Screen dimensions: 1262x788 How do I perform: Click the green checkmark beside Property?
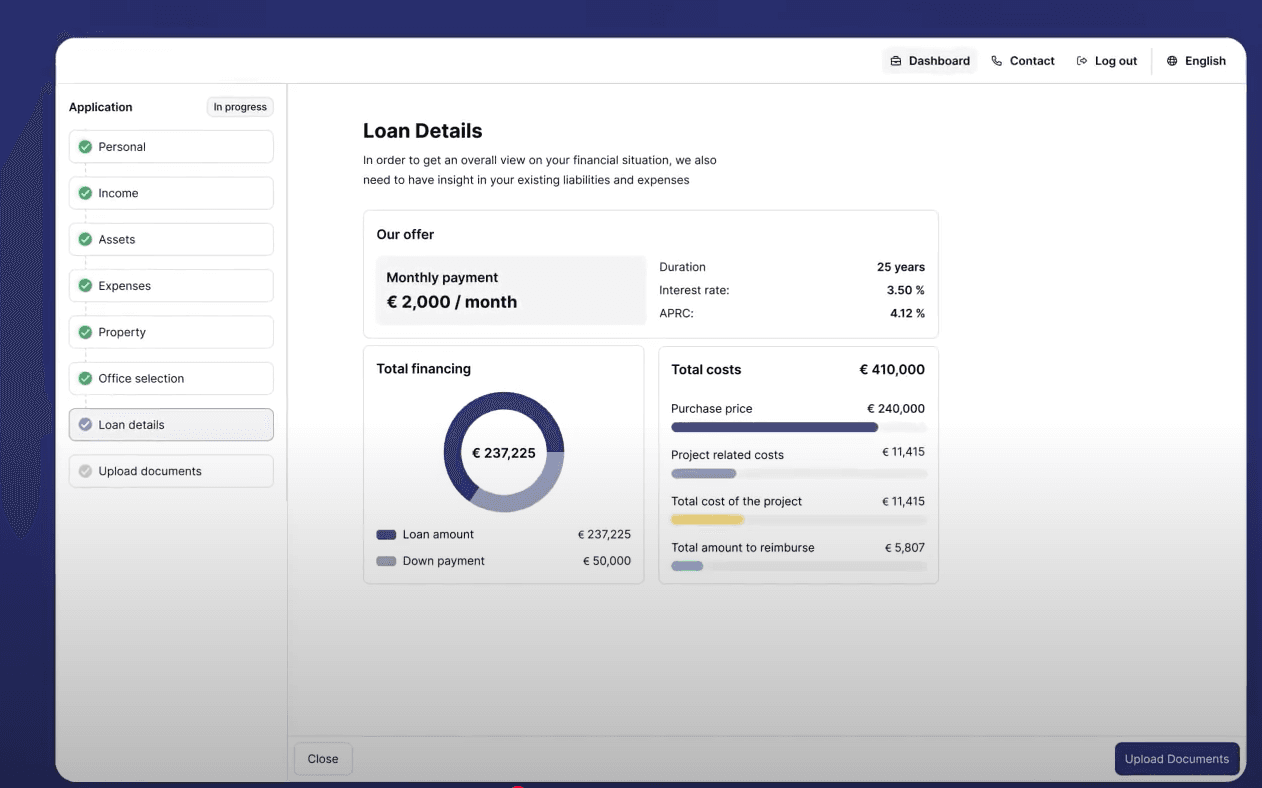85,332
